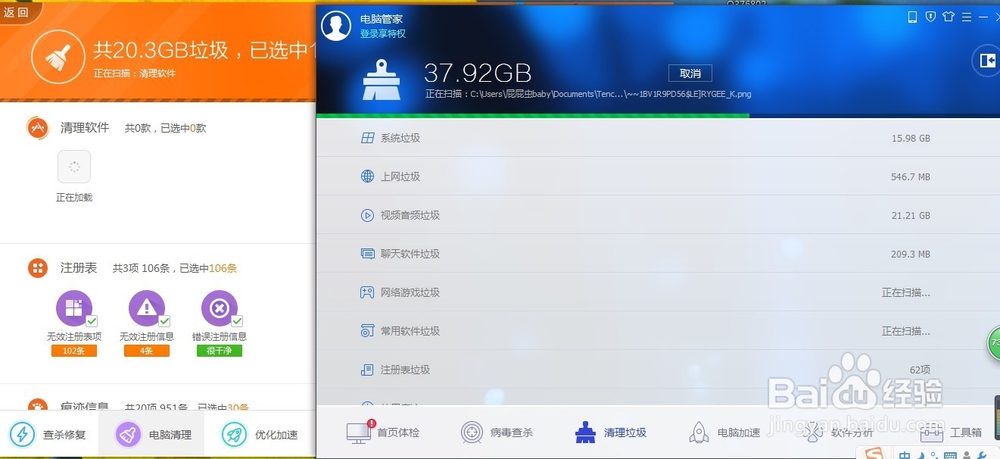Click the 登录享特权 link
Image resolution: width=1000 pixels, height=459 pixels.
coord(383,33)
